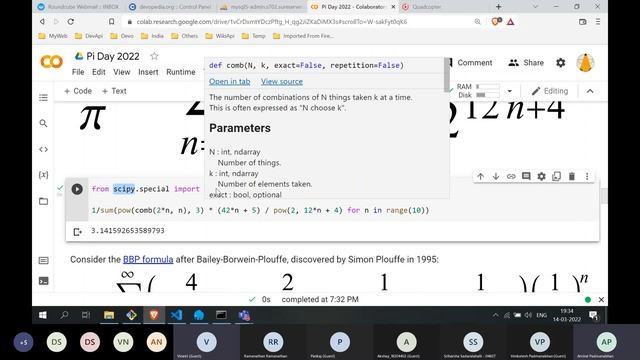
Task: Open the user account avatar
Action: [x=585, y=63]
